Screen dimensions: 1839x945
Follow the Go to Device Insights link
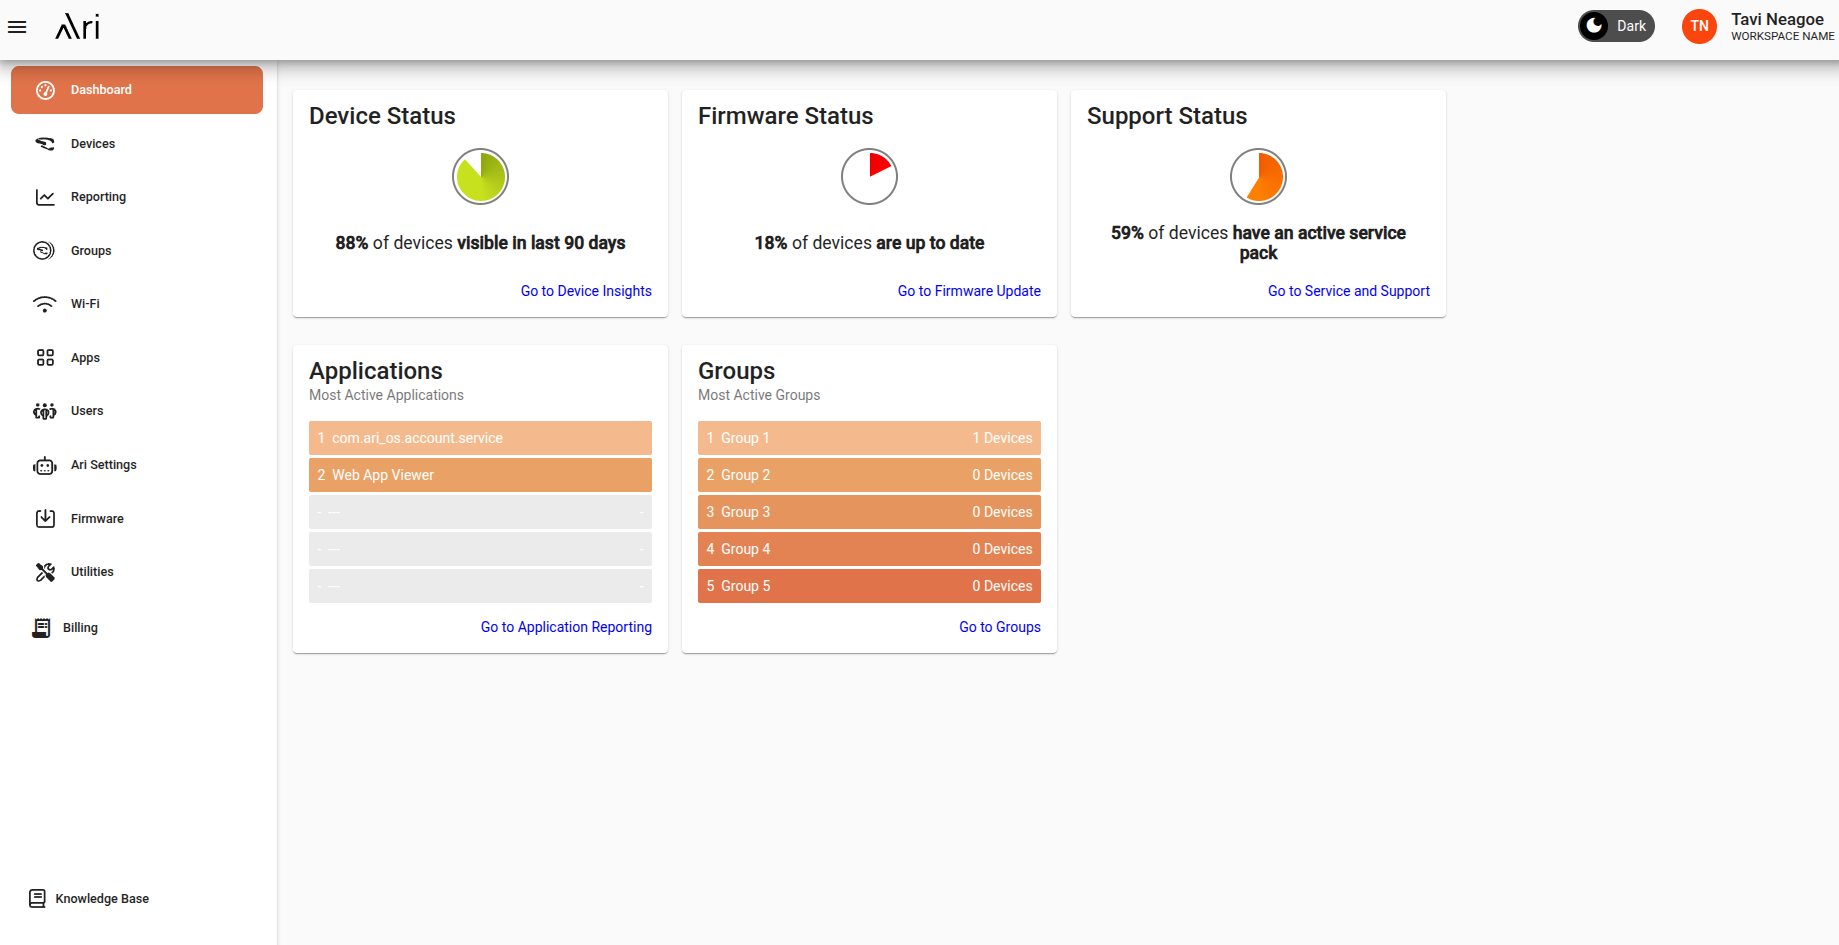(x=586, y=291)
